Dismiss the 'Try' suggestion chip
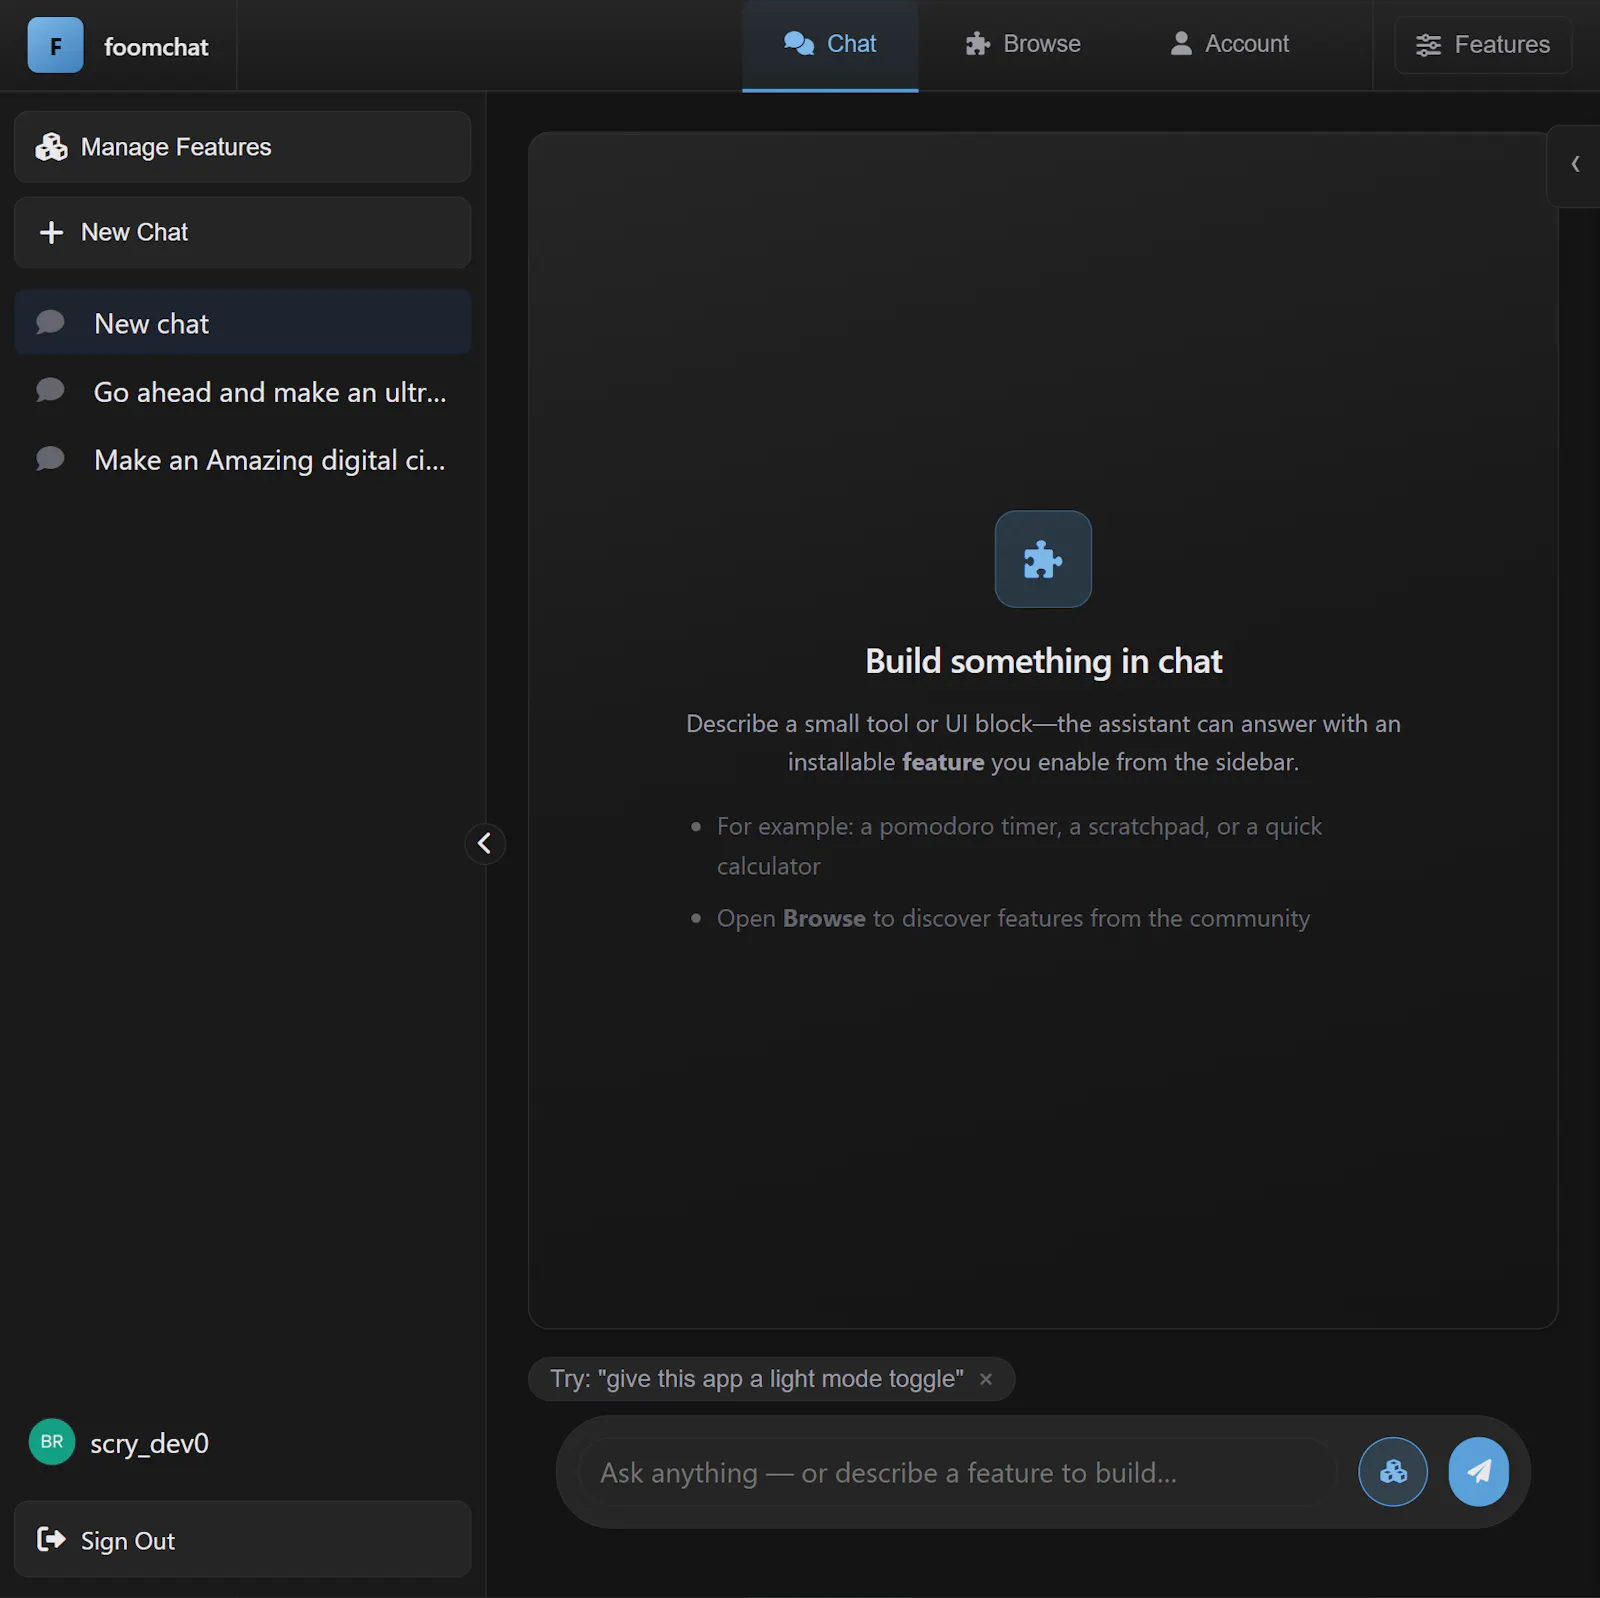This screenshot has height=1598, width=1600. click(986, 1379)
